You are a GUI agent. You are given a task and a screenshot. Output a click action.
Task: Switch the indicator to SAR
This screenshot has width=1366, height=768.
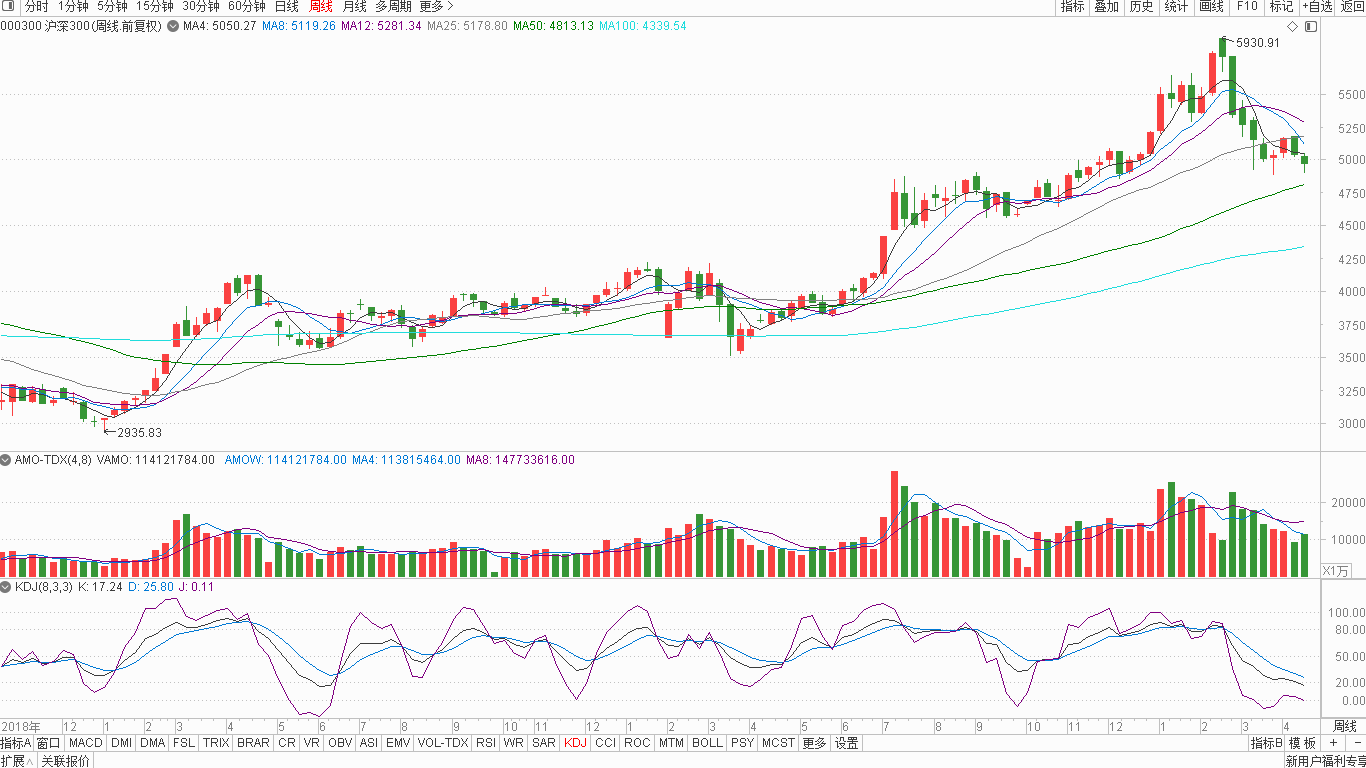(544, 743)
